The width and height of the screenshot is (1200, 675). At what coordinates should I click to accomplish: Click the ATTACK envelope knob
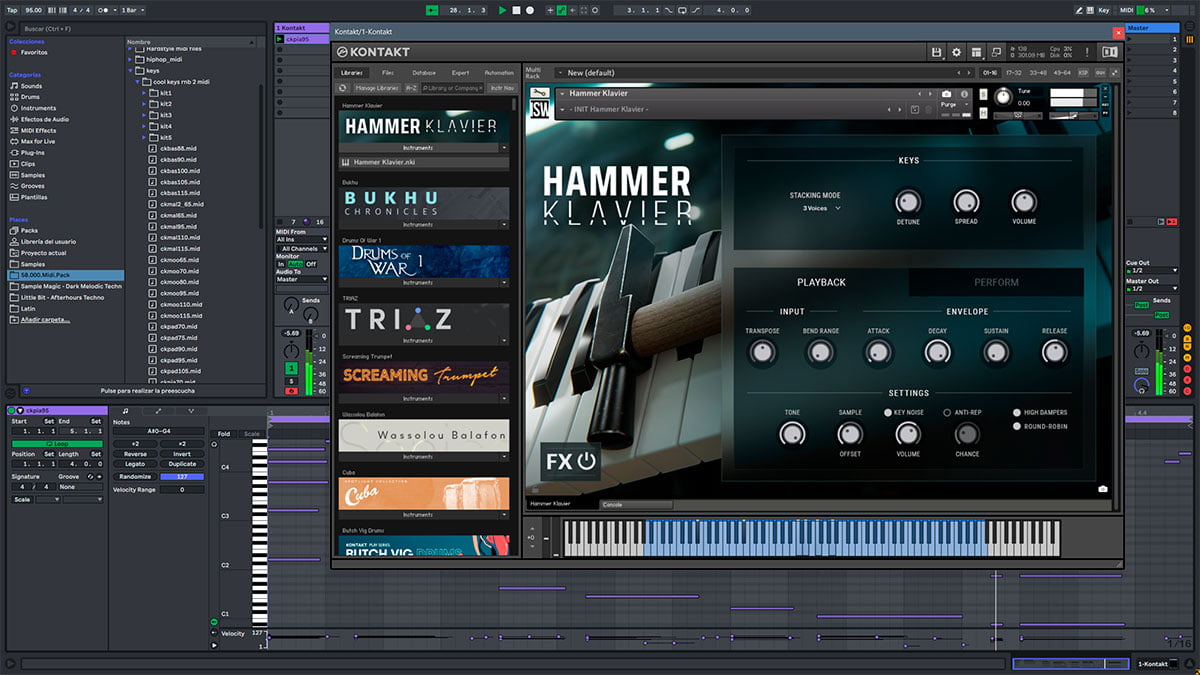pyautogui.click(x=878, y=351)
